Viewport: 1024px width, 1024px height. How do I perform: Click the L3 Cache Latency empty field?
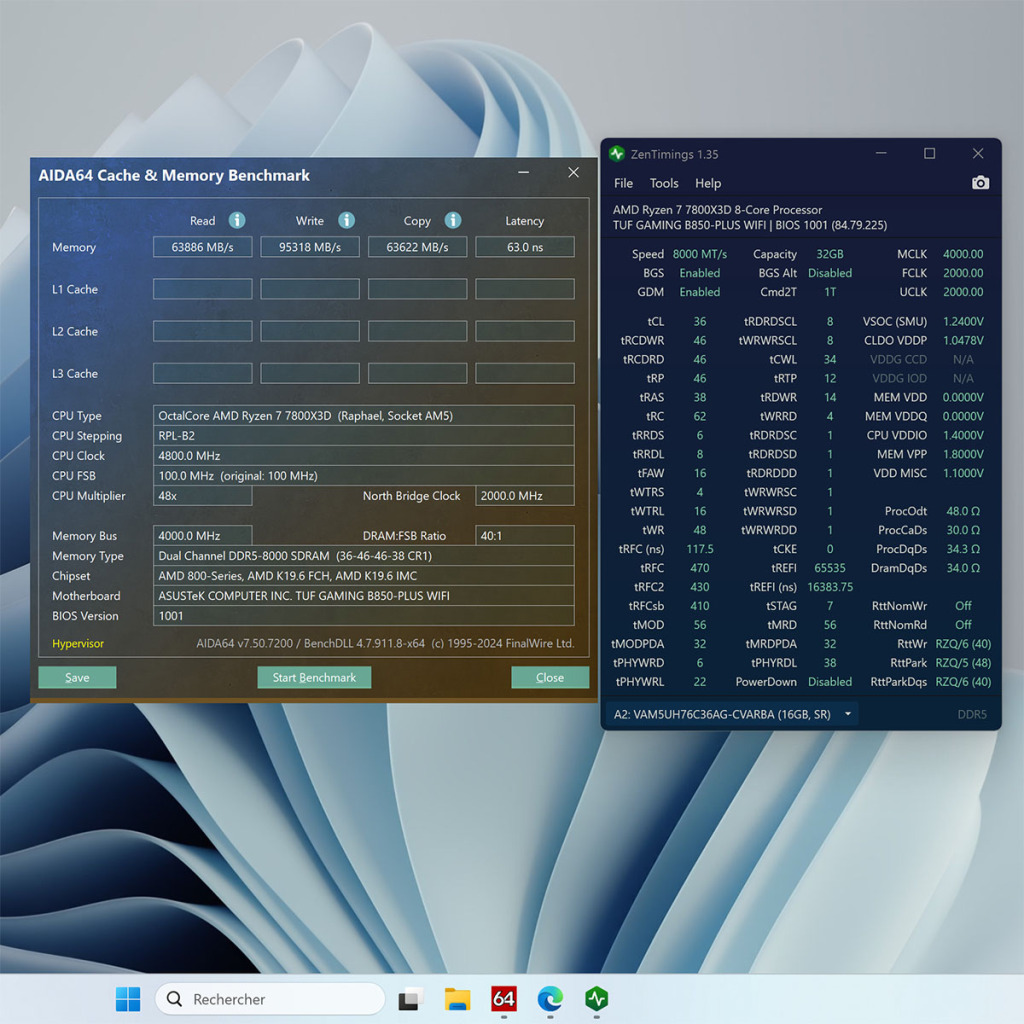[525, 374]
